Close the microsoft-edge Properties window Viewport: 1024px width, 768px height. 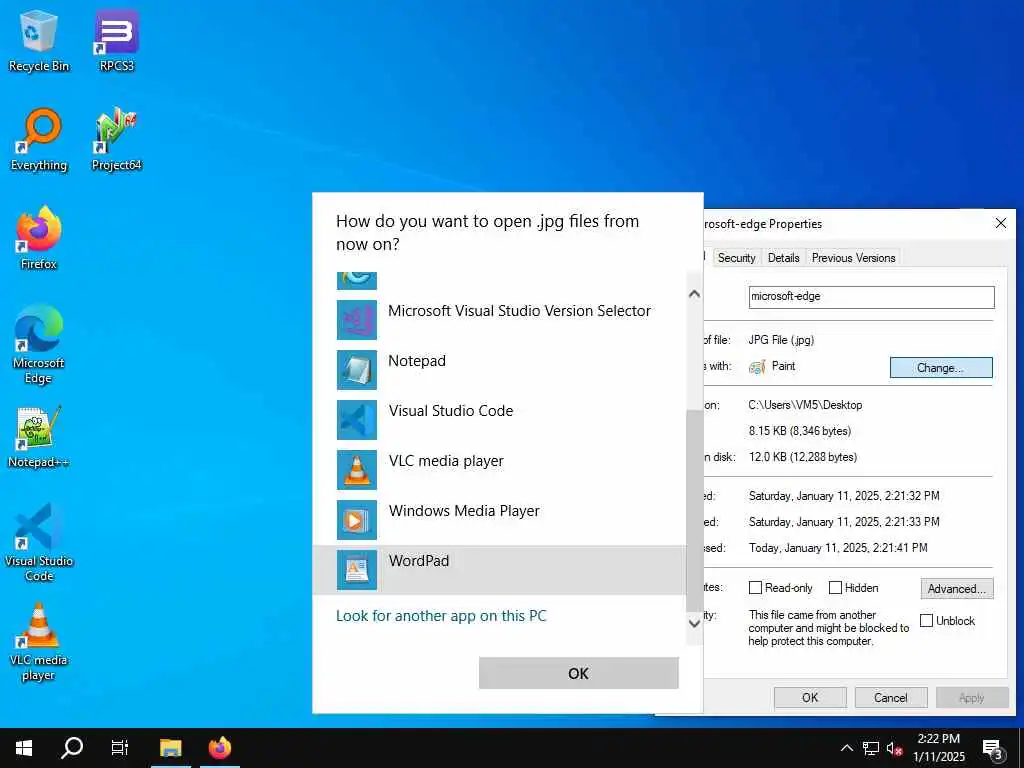[1000, 223]
